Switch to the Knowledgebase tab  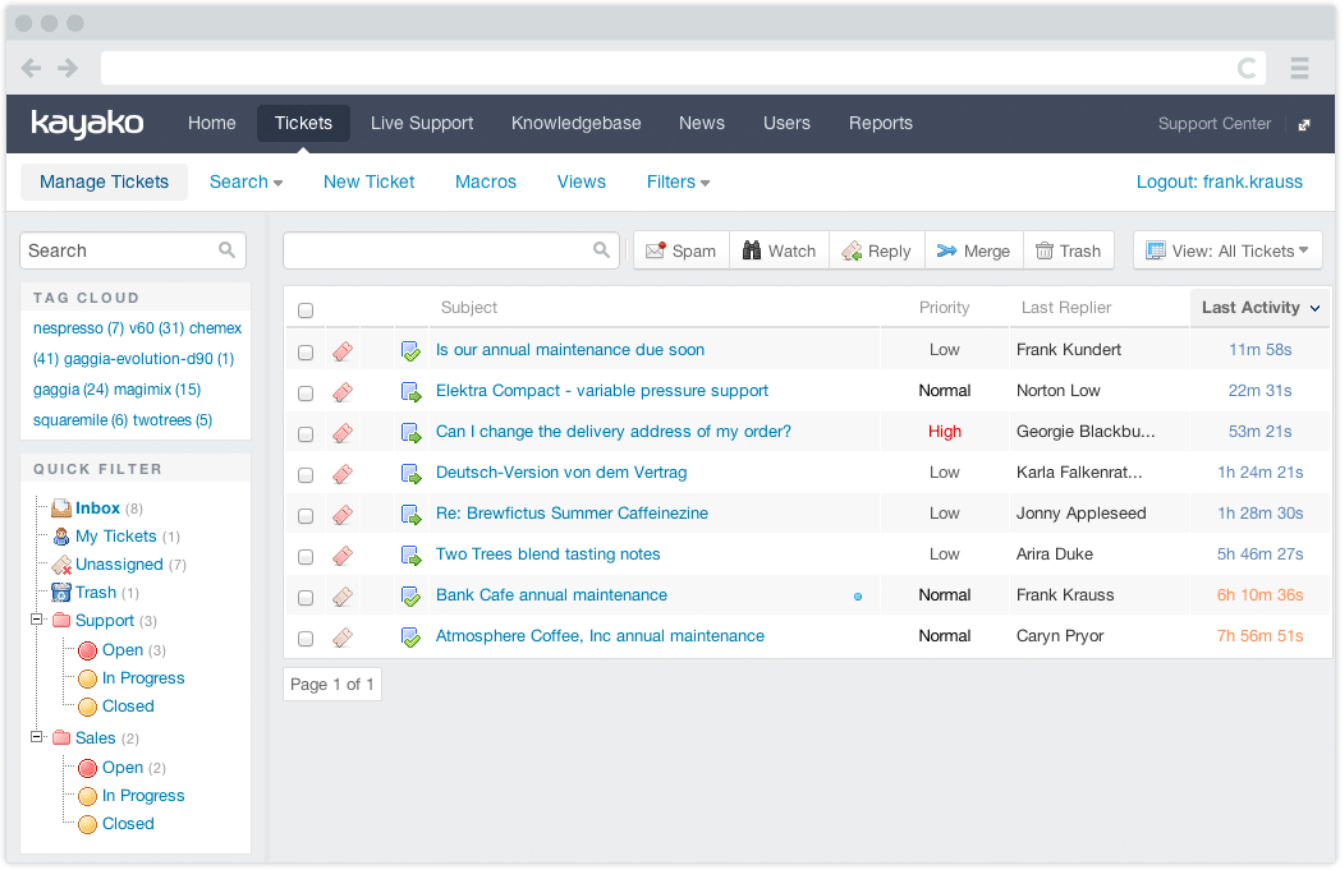click(x=576, y=123)
